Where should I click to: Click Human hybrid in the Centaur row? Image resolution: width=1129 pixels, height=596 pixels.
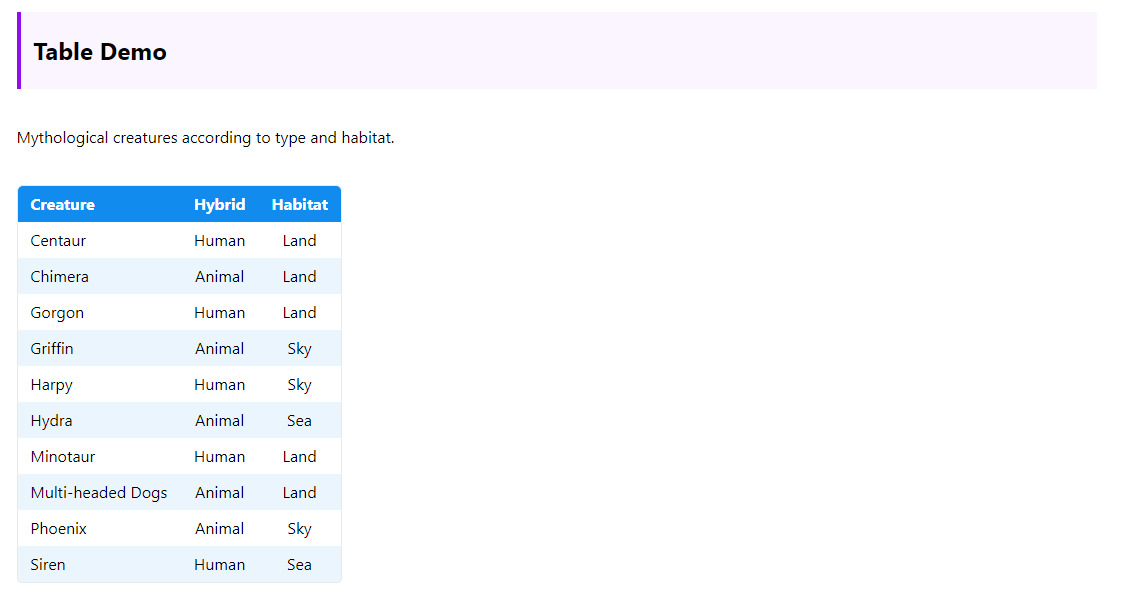[x=219, y=241]
